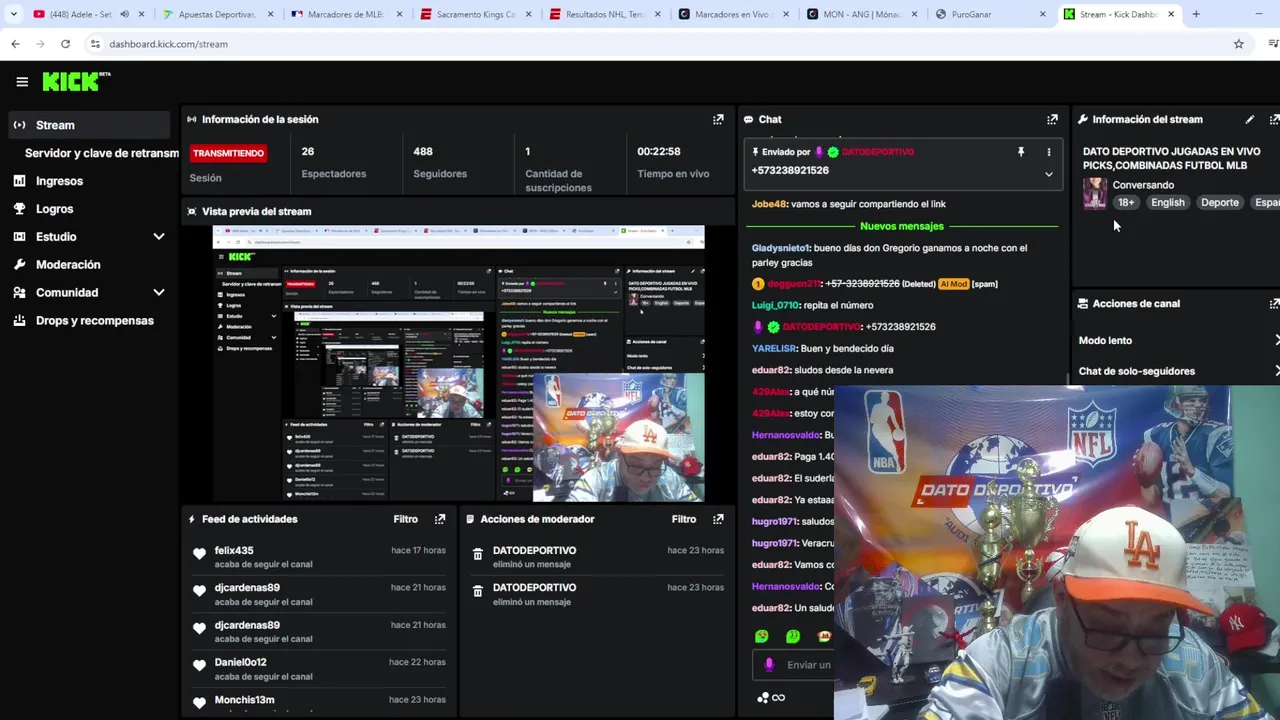Click the Nuevos mensajes divider label
The height and width of the screenshot is (720, 1280).
(x=901, y=226)
